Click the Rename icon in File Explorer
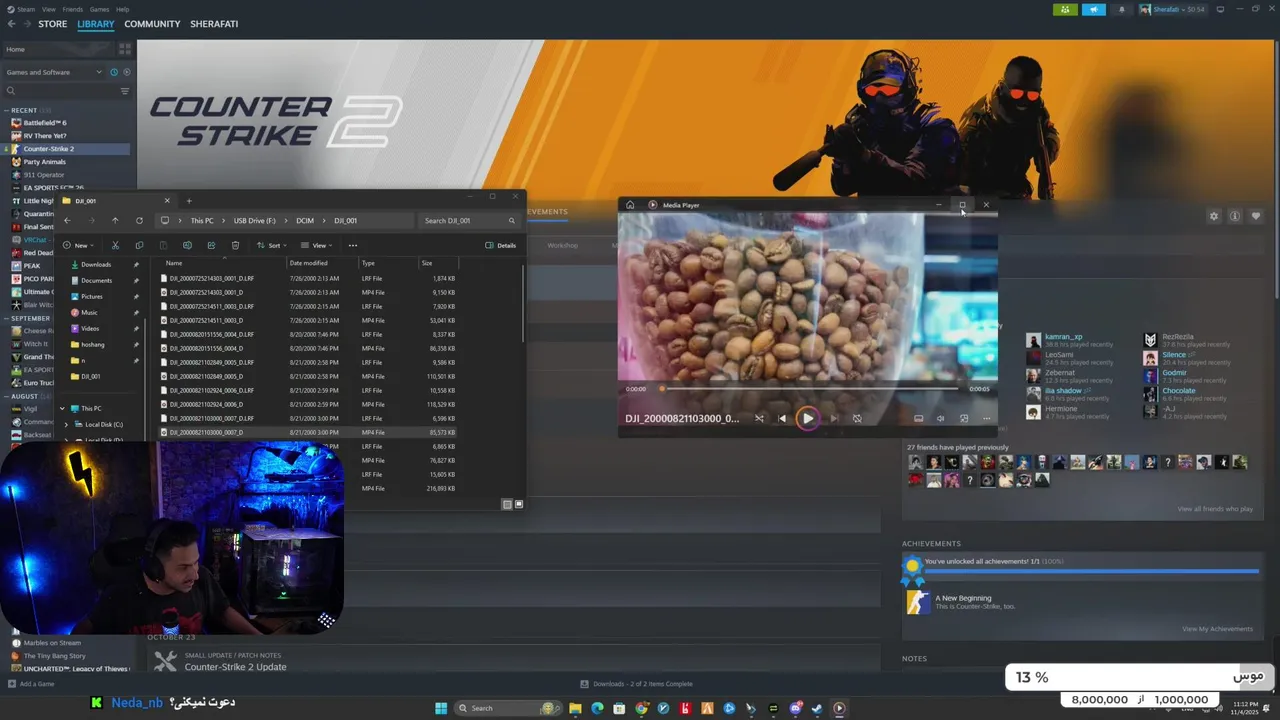The image size is (1280, 720). pyautogui.click(x=187, y=245)
